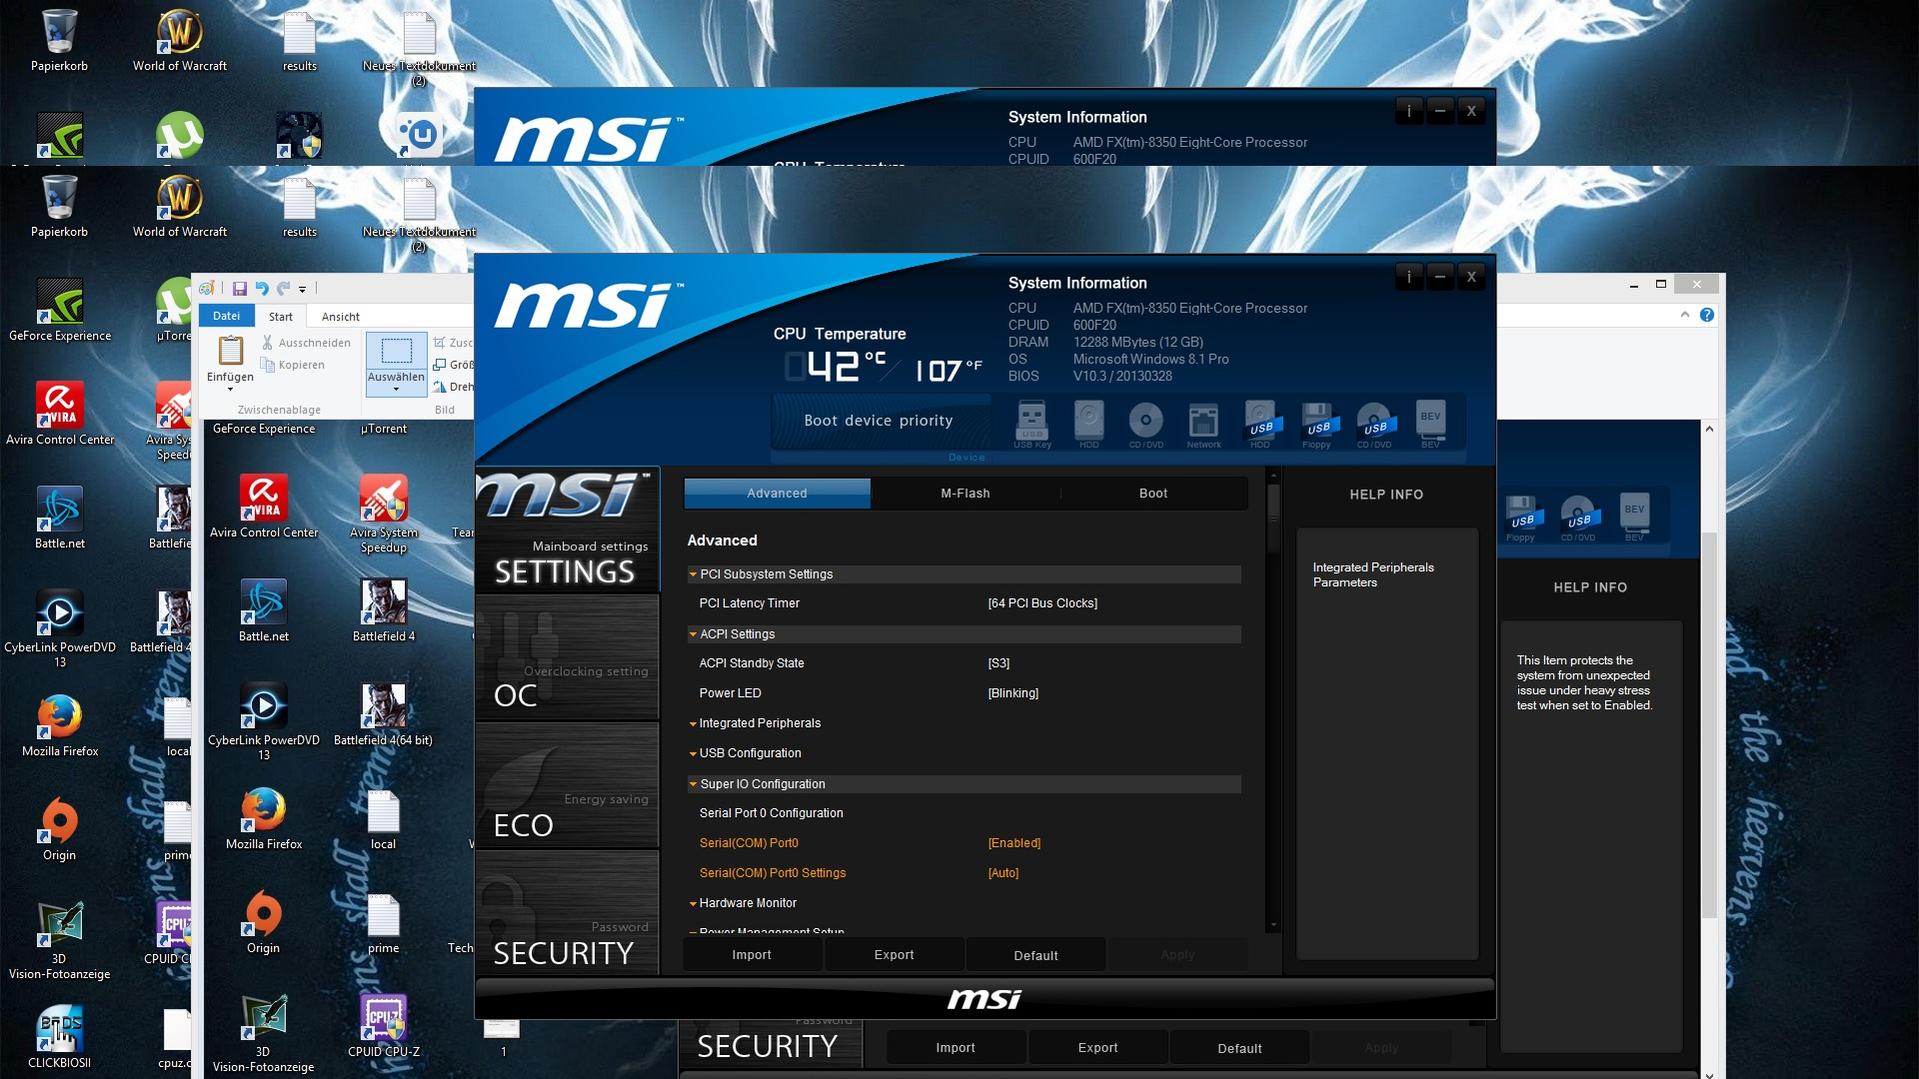
Task: Change Serial(COM) Port0 value [Enabled]
Action: 1014,844
